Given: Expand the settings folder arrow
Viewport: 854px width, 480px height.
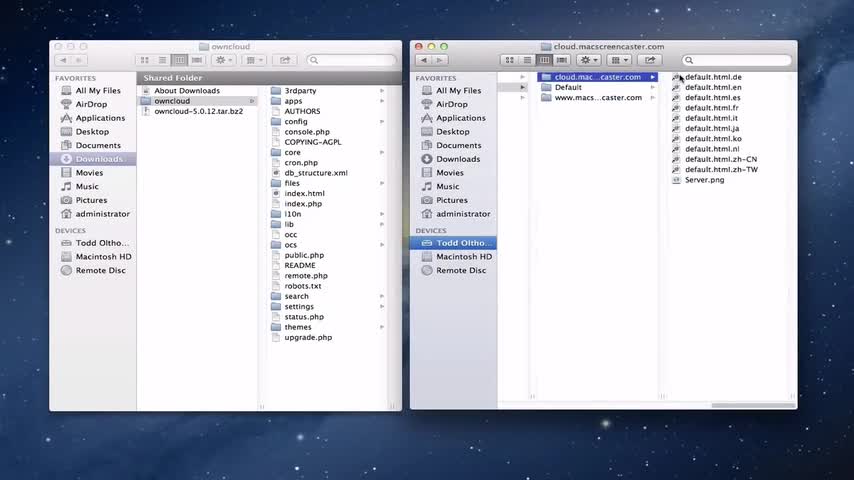Looking at the screenshot, I should point(382,306).
